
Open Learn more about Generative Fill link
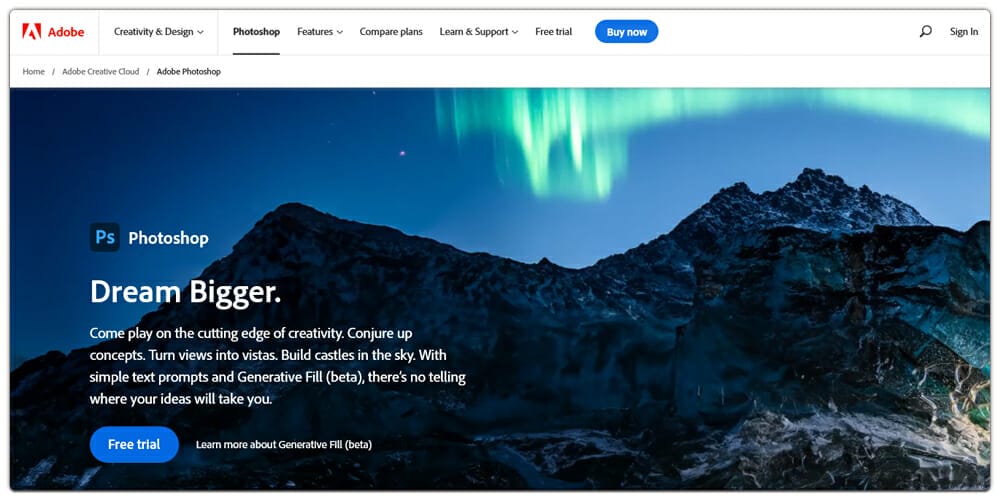pos(284,445)
